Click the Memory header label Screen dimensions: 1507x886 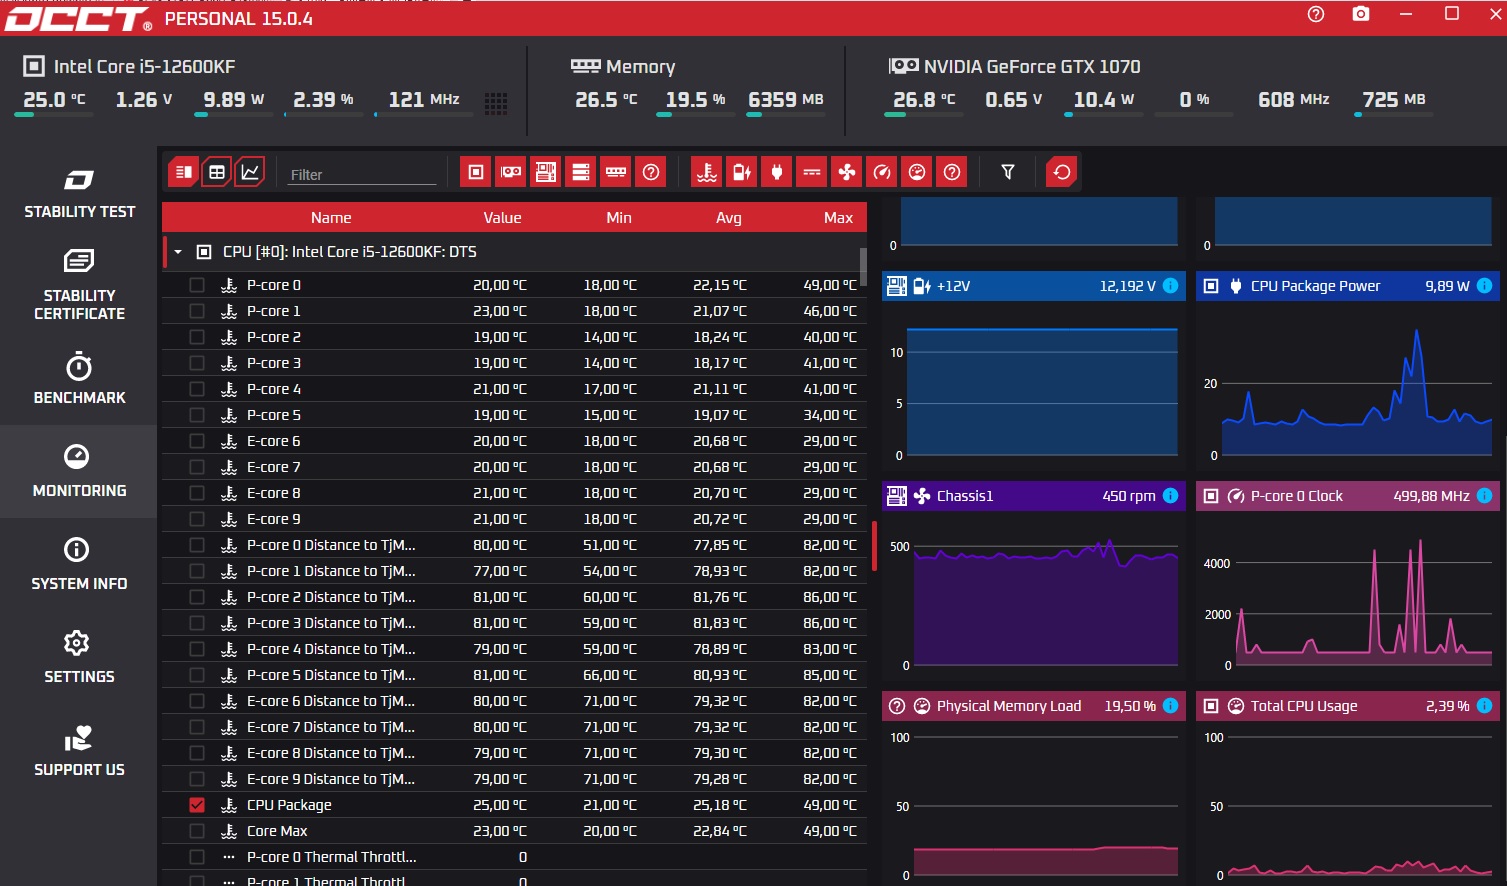coord(640,67)
